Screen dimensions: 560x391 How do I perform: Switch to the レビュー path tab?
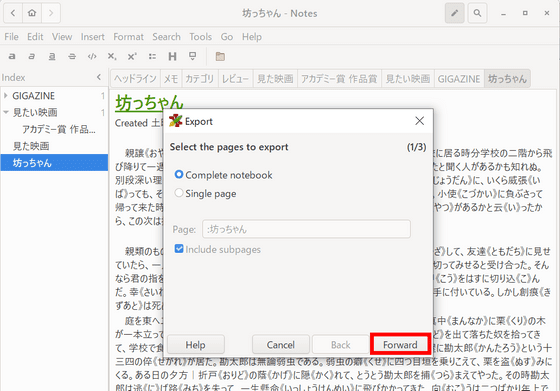click(x=235, y=79)
